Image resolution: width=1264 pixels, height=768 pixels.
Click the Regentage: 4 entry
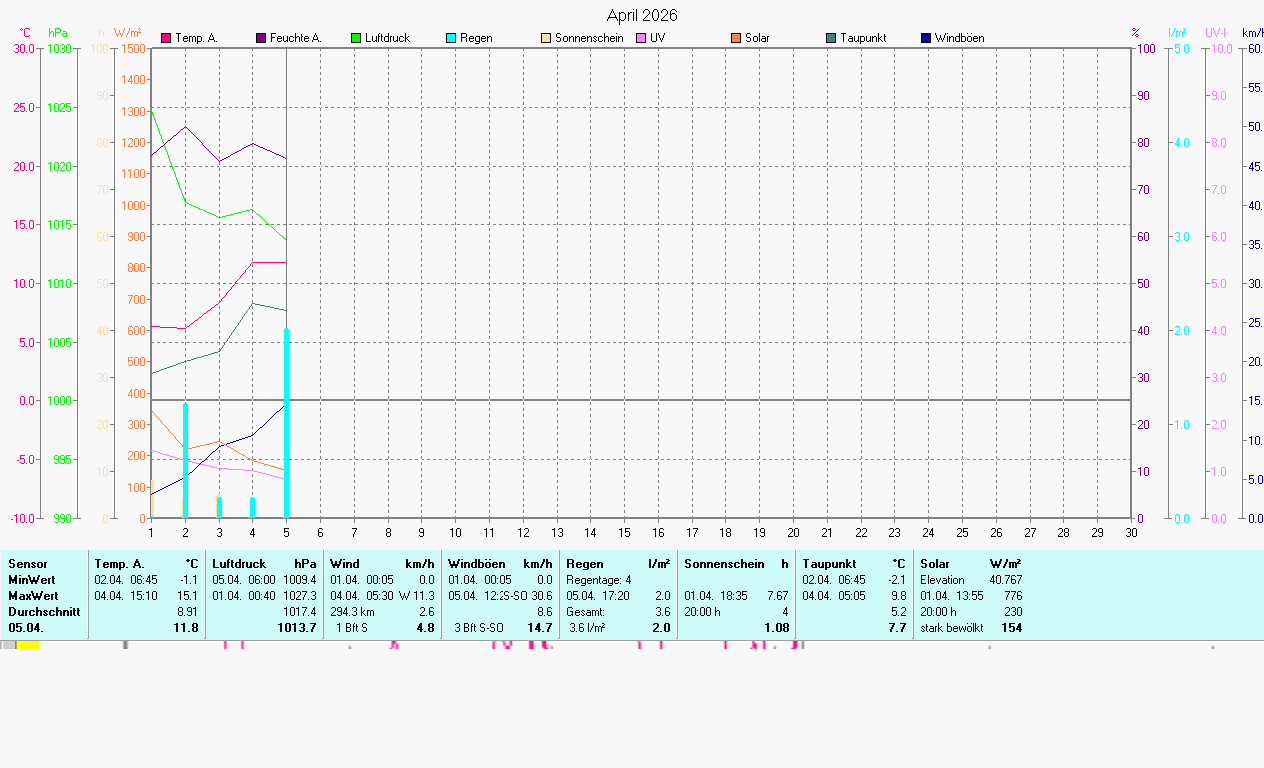coord(598,580)
